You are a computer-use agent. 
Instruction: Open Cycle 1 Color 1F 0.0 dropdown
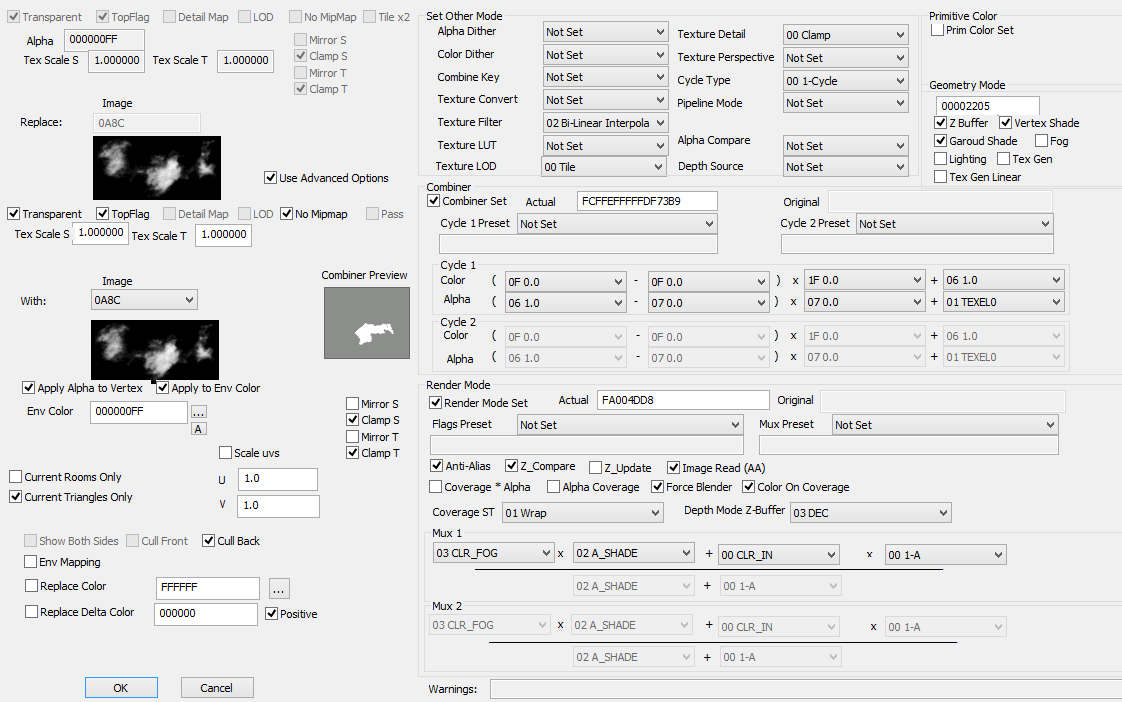coord(865,280)
